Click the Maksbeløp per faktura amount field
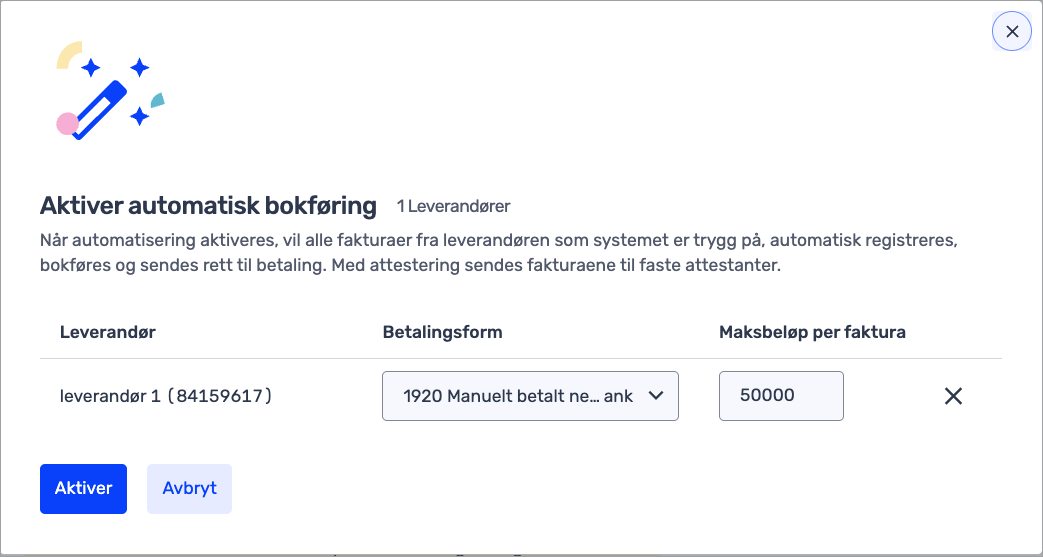This screenshot has width=1043, height=557. (780, 396)
